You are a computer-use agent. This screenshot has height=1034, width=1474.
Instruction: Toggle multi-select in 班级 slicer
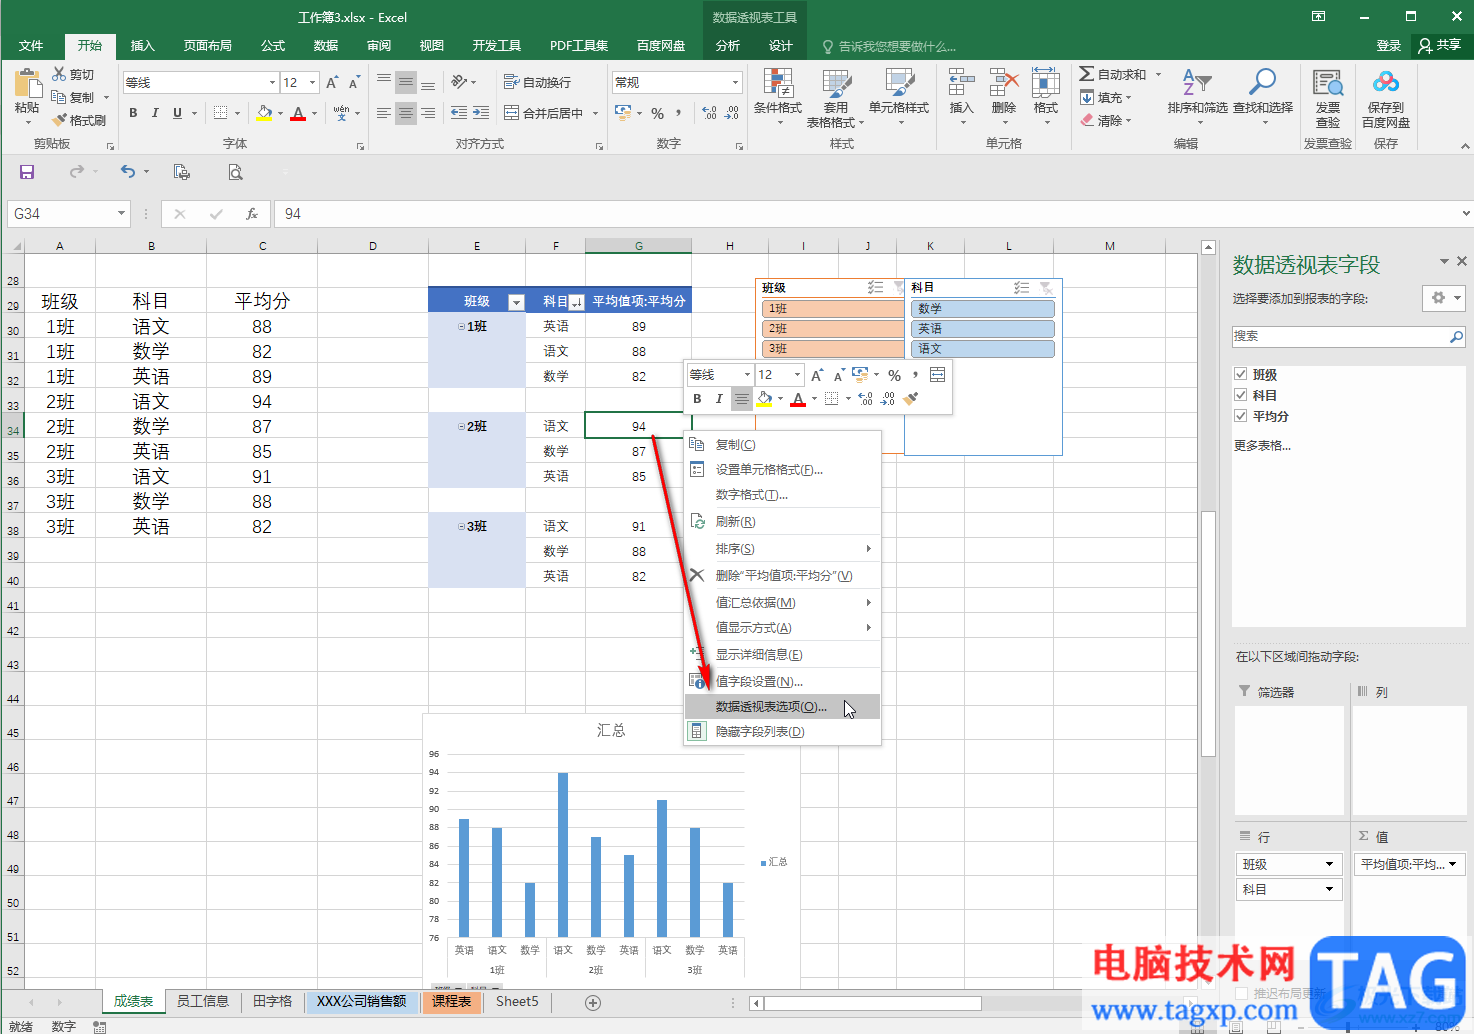(x=875, y=288)
